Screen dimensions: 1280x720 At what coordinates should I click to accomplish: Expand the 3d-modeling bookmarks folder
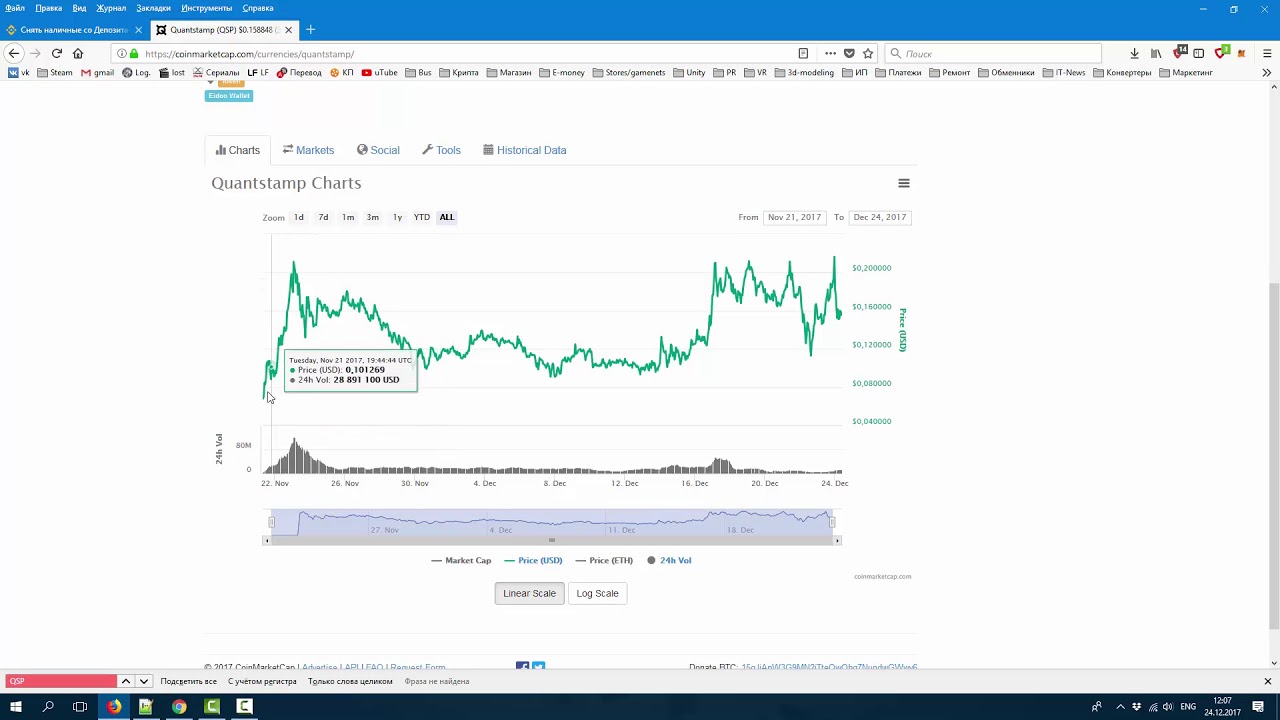point(803,72)
